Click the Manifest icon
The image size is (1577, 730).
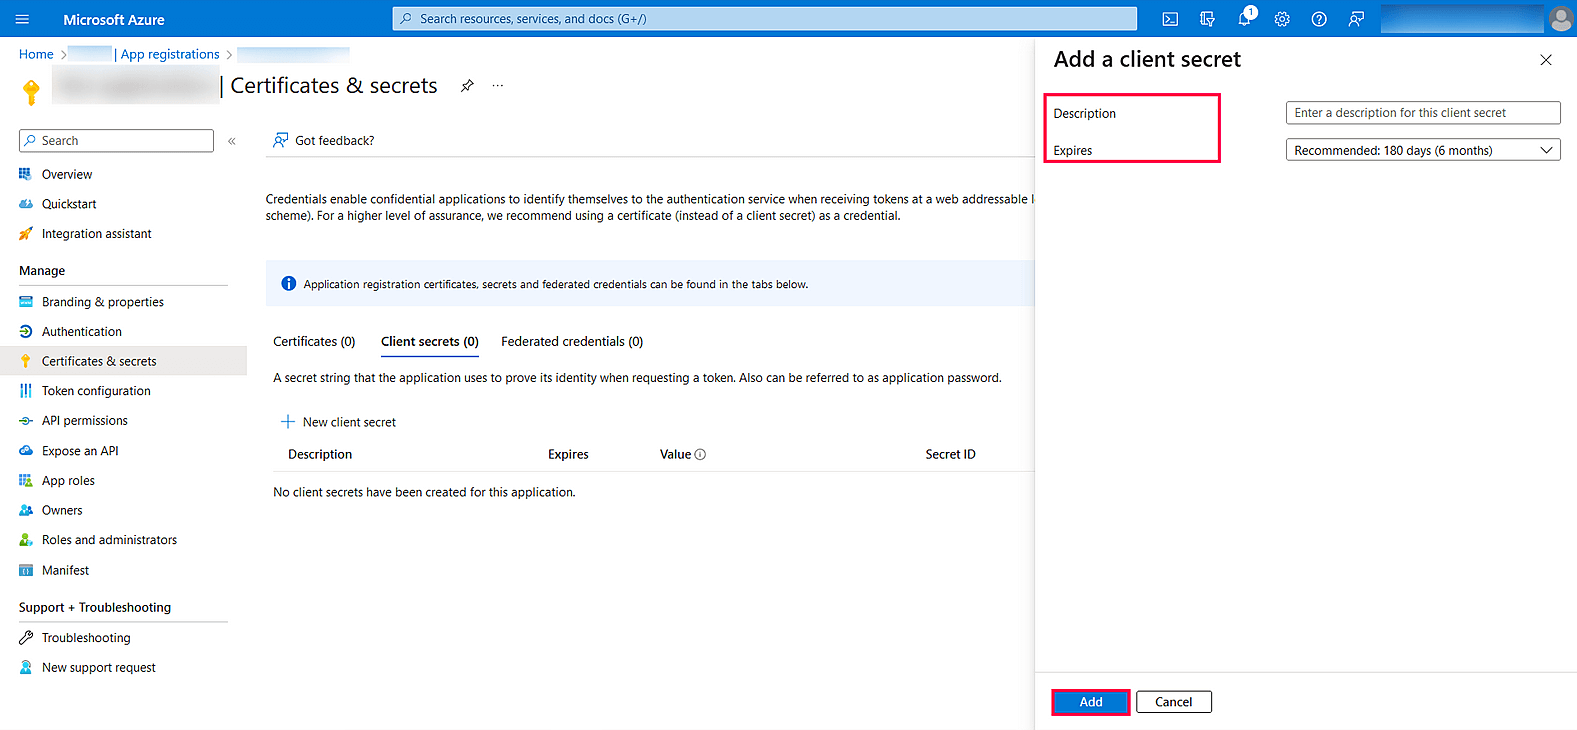26,570
